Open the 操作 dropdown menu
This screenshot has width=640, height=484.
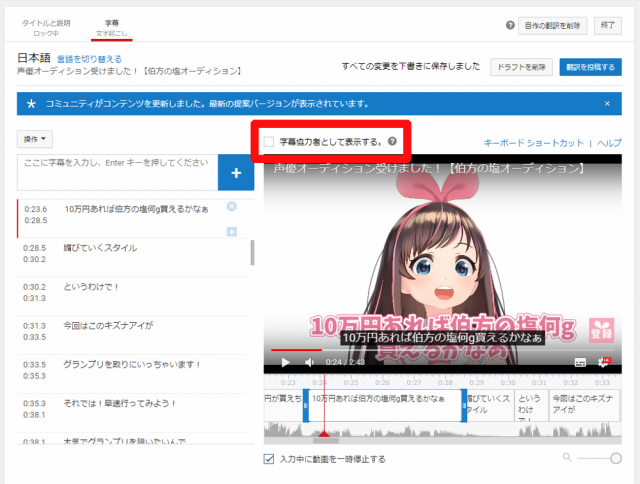(x=35, y=139)
